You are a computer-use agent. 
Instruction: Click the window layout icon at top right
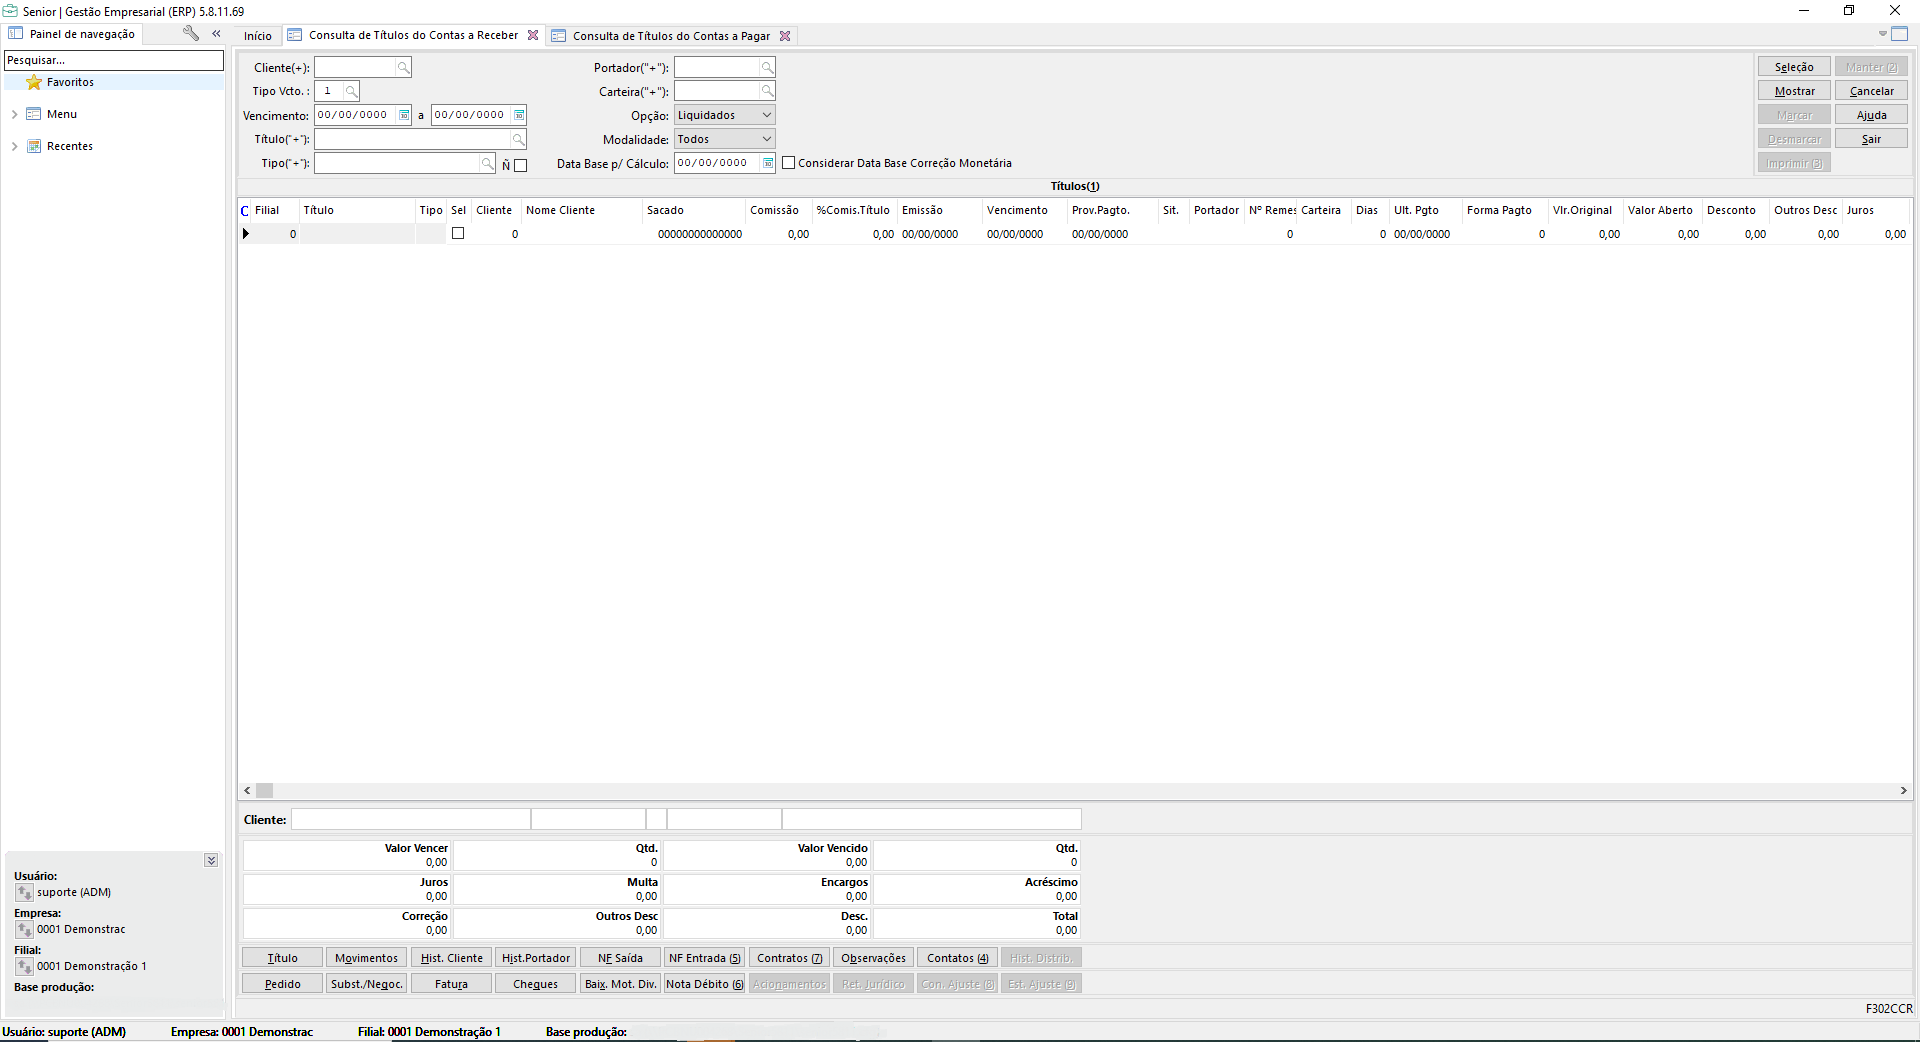click(x=1900, y=34)
